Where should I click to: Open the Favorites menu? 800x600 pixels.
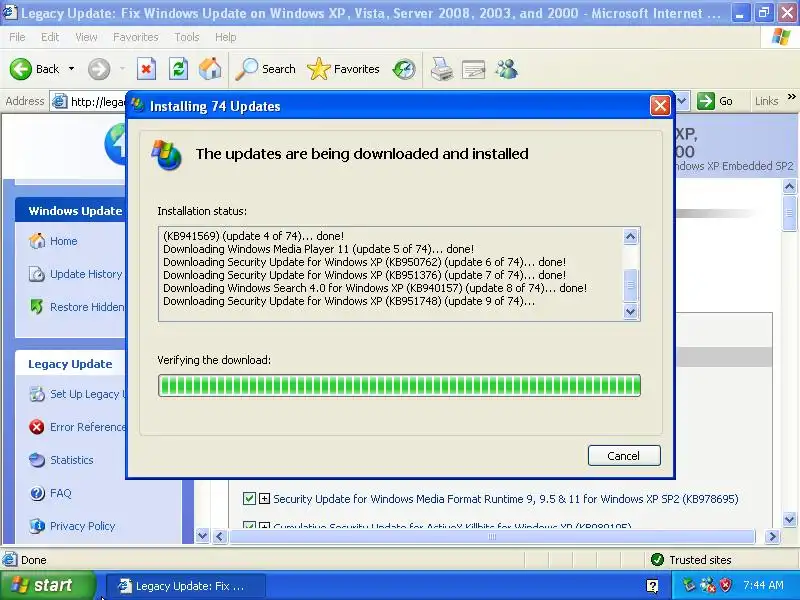135,37
